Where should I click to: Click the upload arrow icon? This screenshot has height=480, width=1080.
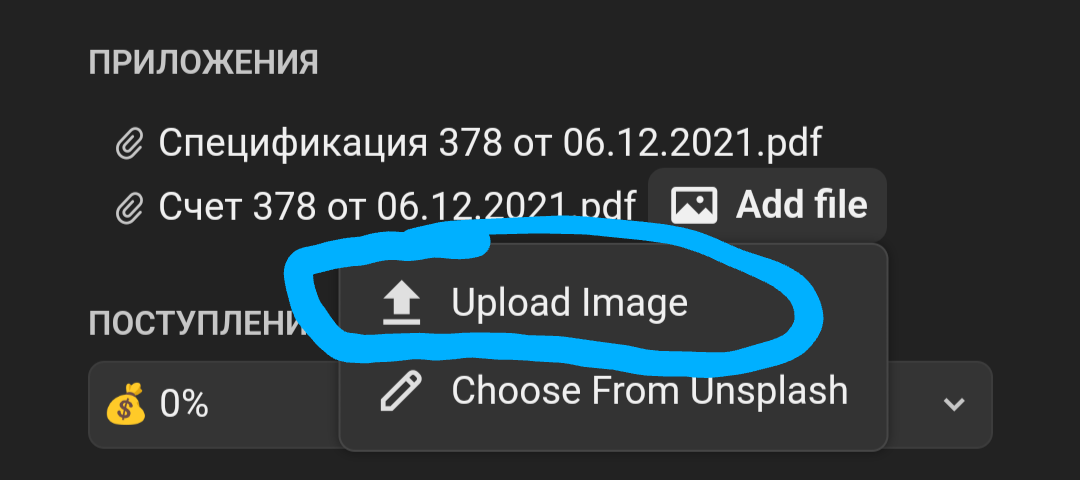pyautogui.click(x=401, y=303)
